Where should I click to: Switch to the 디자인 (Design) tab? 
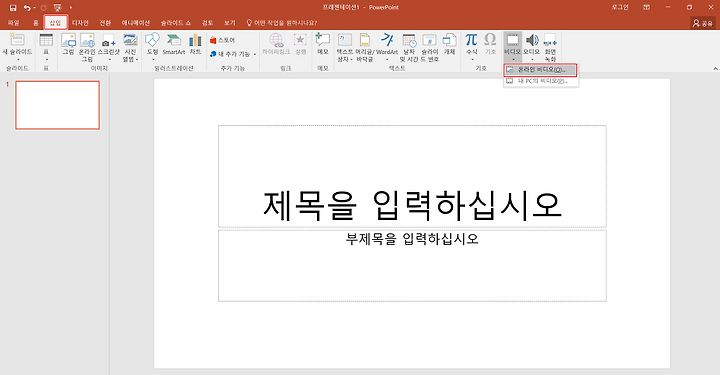click(80, 22)
